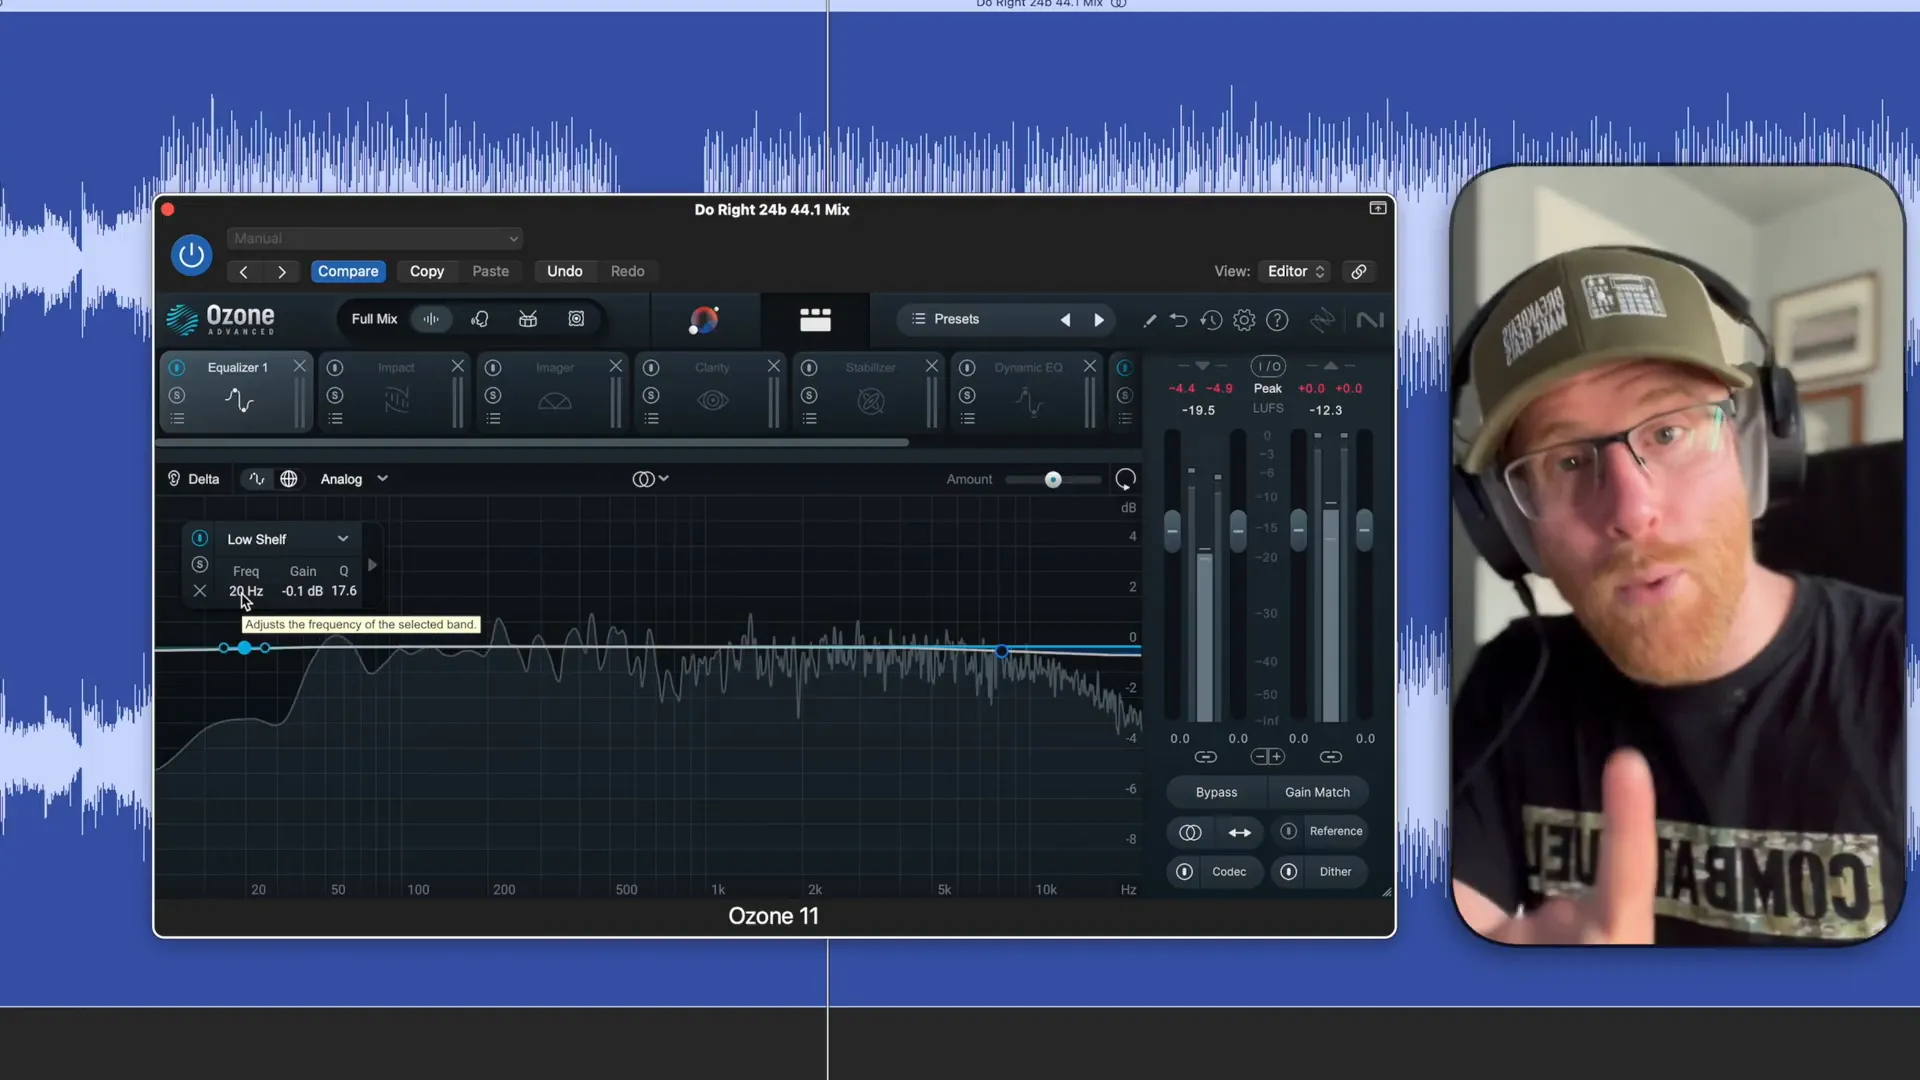The image size is (1920, 1080).
Task: Expand band panel with right triangle
Action: [x=372, y=565]
